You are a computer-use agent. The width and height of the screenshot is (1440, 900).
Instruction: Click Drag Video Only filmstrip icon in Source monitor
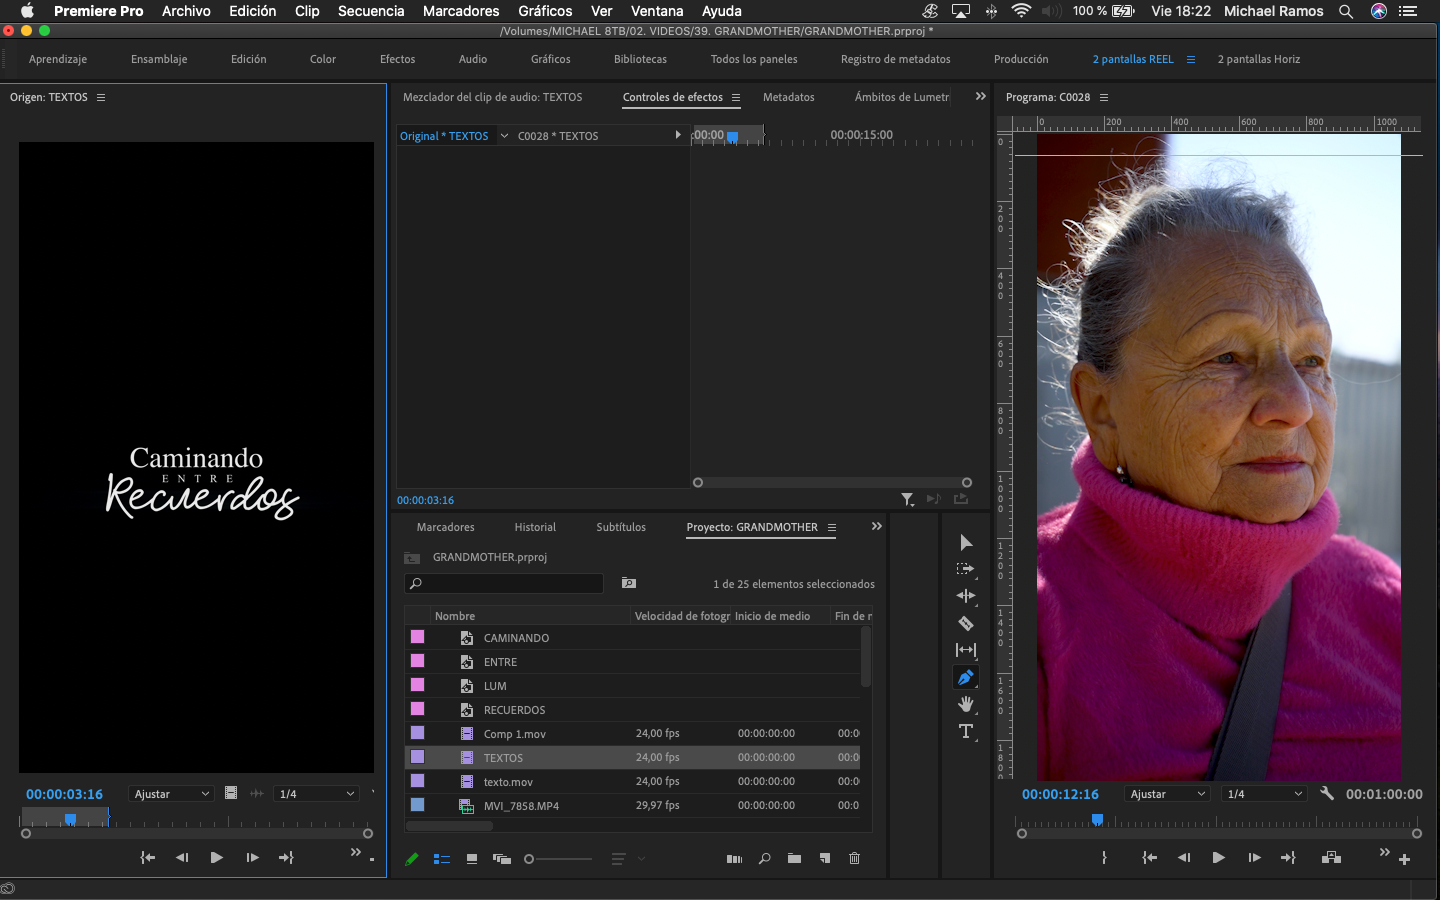[x=231, y=793]
